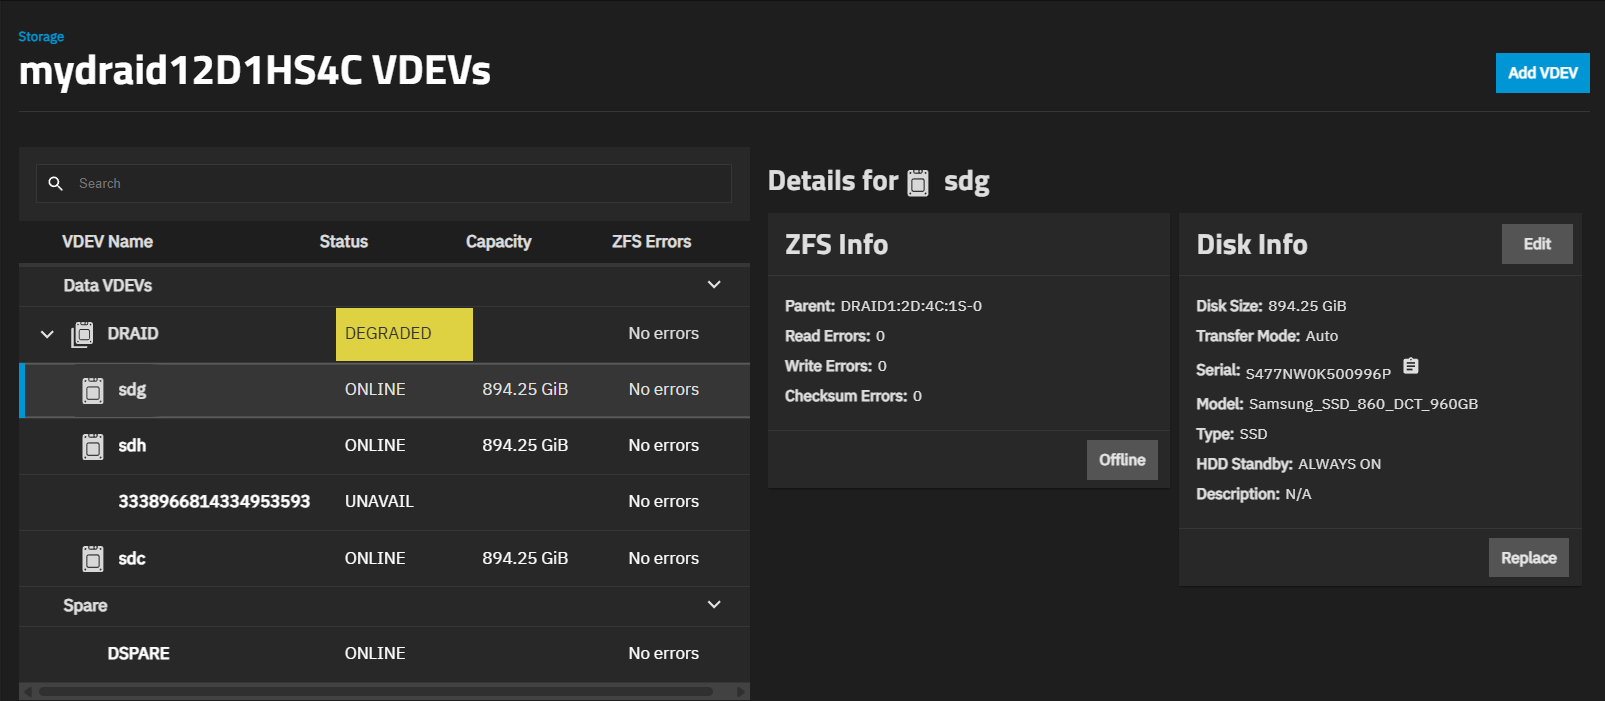This screenshot has height=701, width=1605.
Task: Click disk icon in Details header
Action: [918, 183]
